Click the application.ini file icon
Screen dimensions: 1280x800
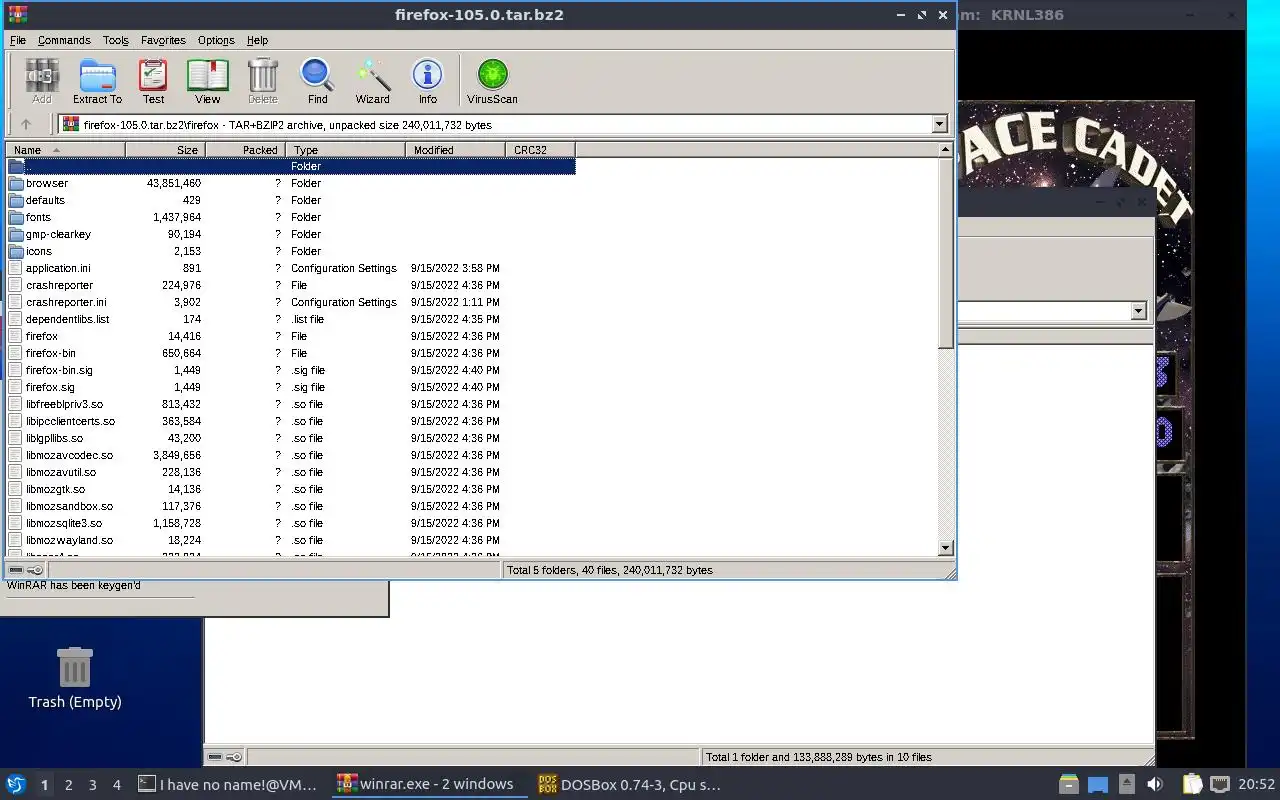[16, 268]
